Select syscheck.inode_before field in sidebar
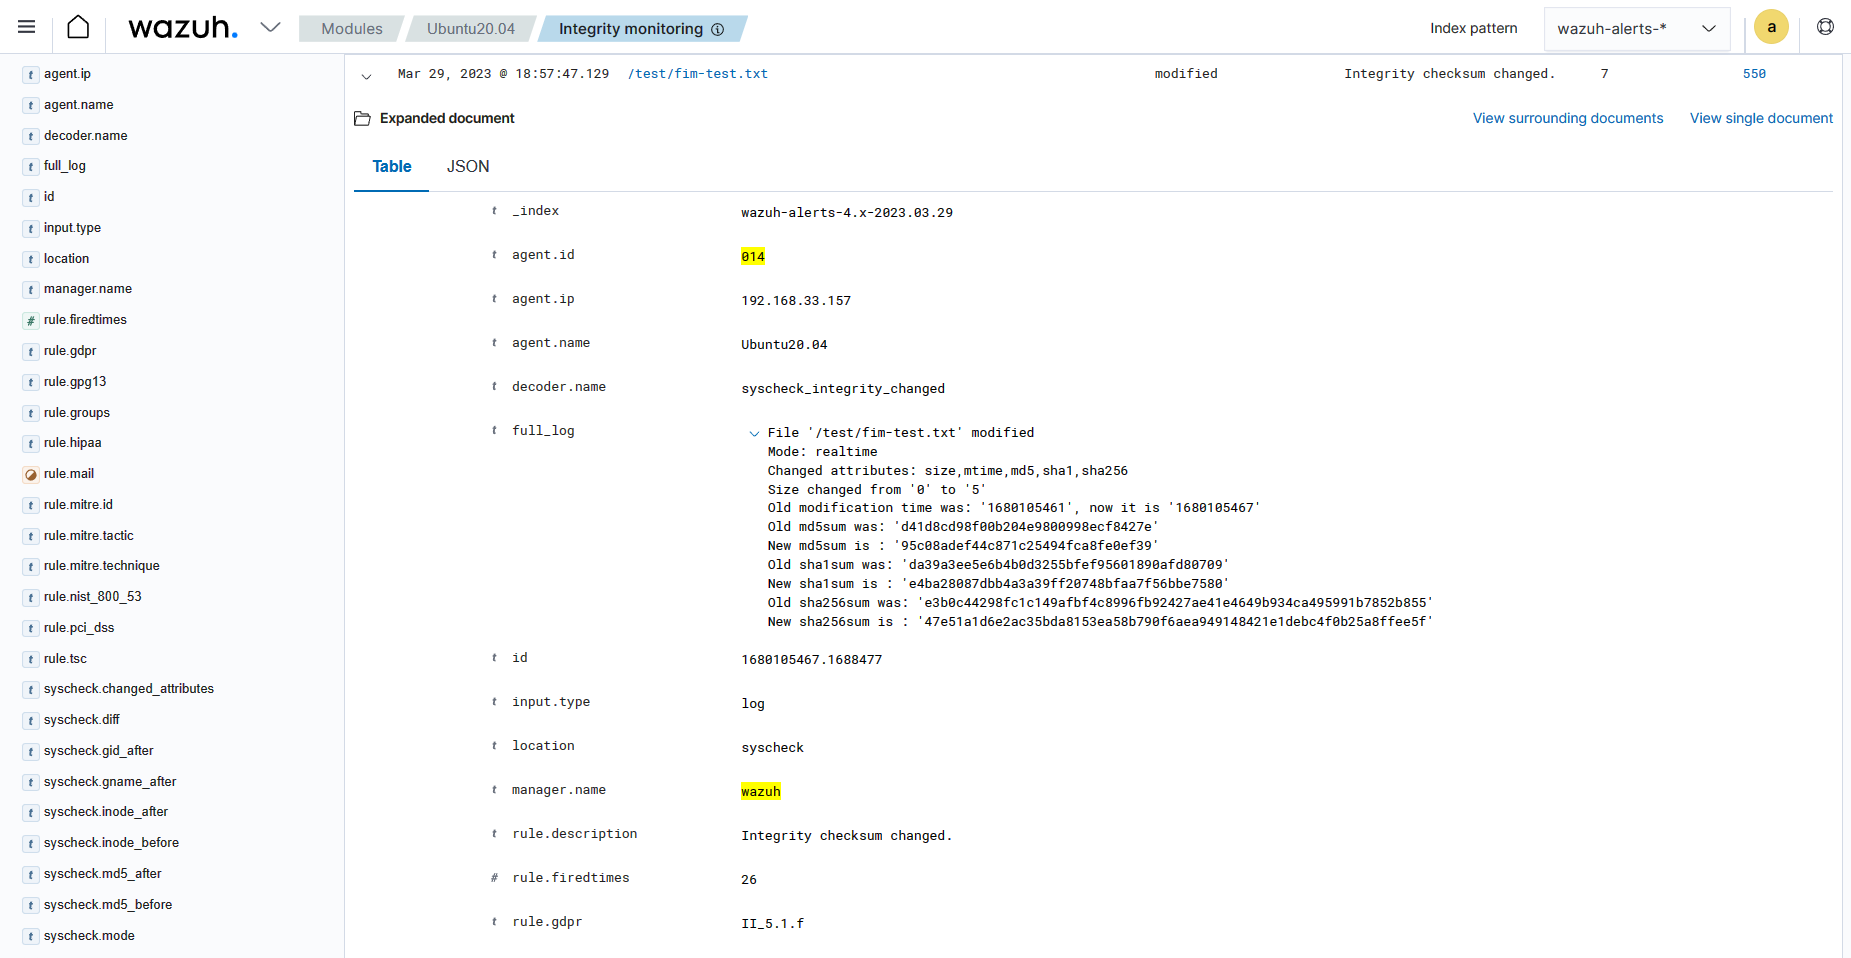The width and height of the screenshot is (1851, 958). coord(111,843)
